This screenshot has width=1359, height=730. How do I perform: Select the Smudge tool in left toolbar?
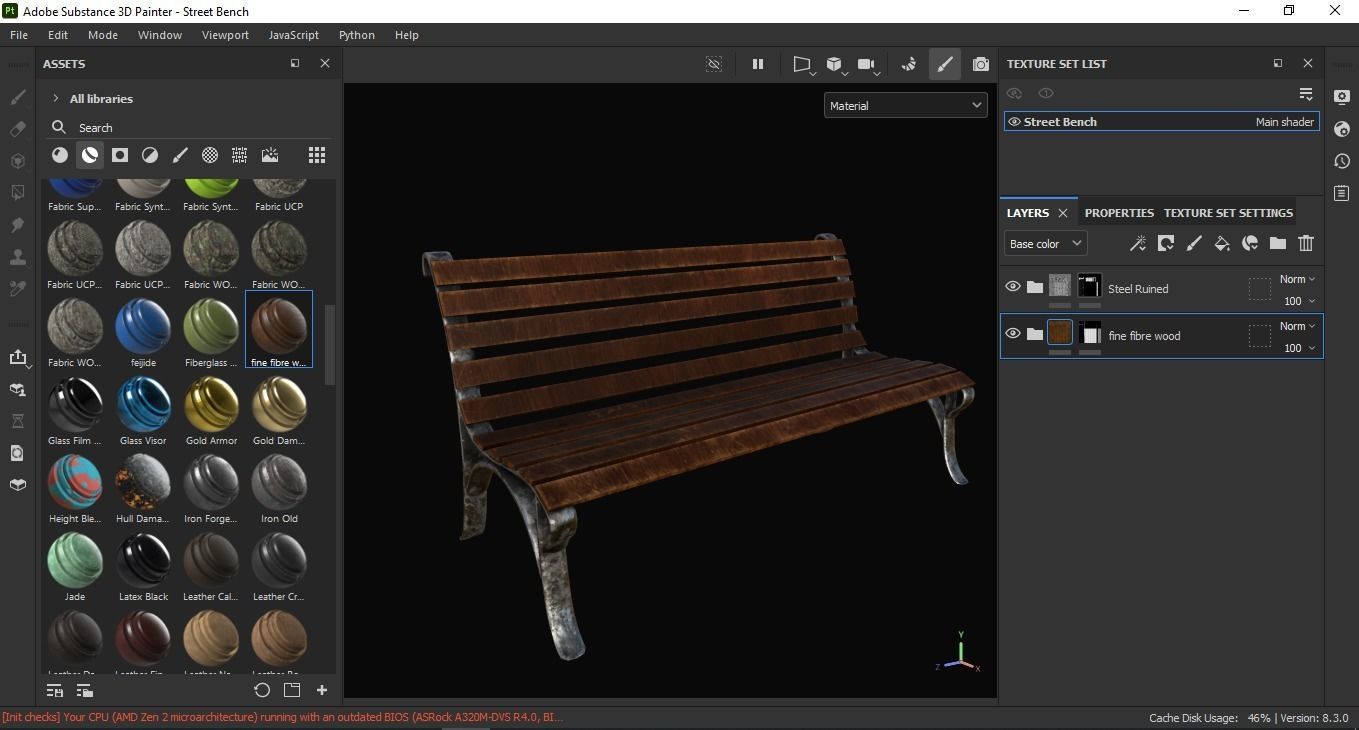pyautogui.click(x=17, y=225)
